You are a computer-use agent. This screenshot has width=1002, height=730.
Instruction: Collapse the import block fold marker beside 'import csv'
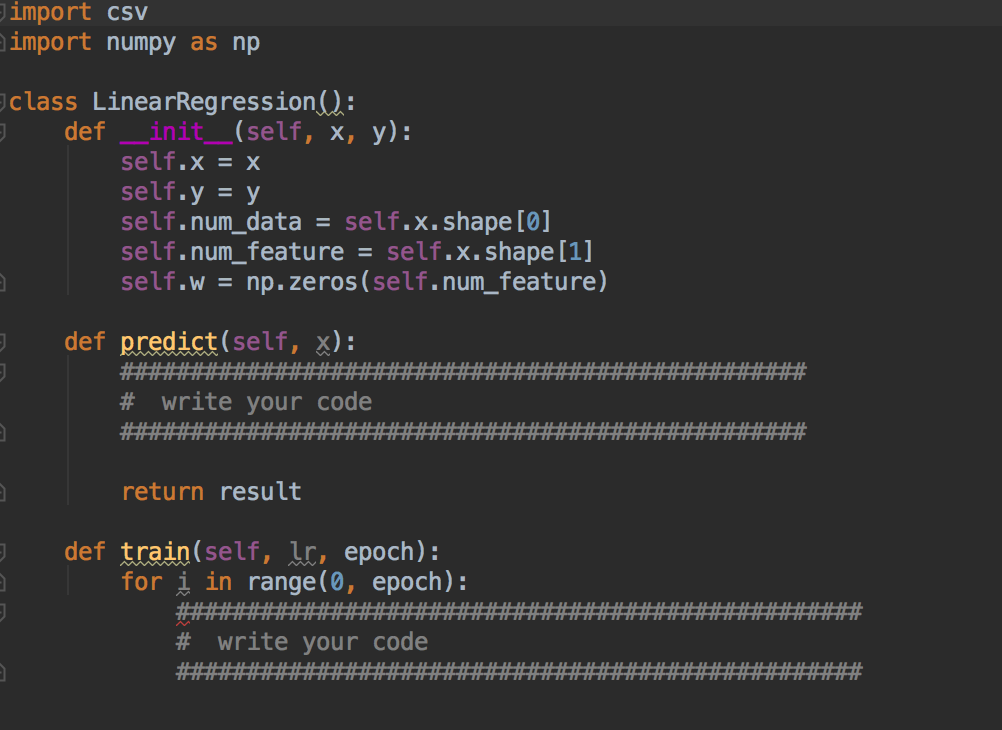point(3,13)
